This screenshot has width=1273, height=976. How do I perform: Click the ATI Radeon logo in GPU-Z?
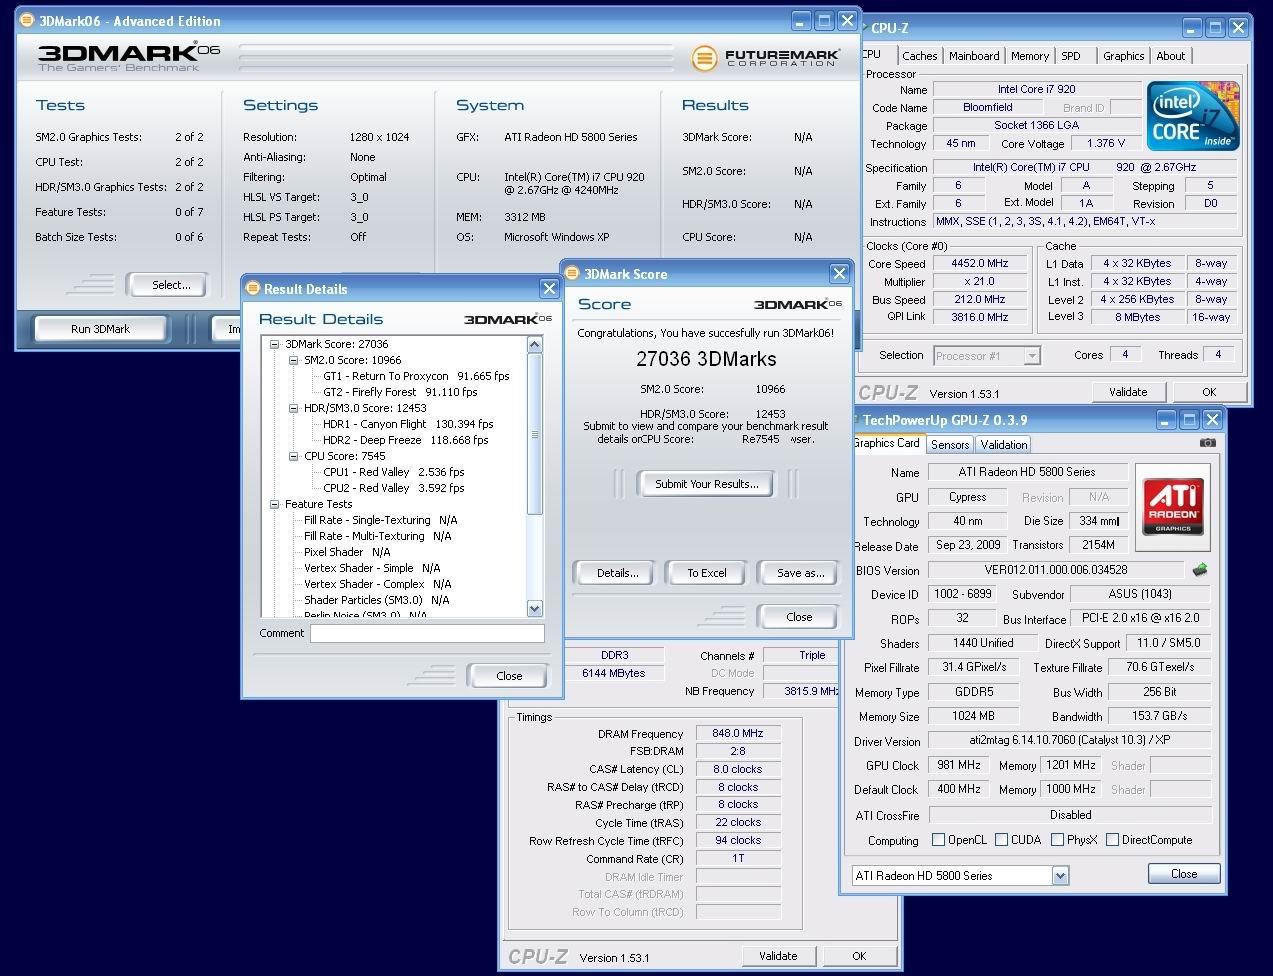[x=1173, y=506]
